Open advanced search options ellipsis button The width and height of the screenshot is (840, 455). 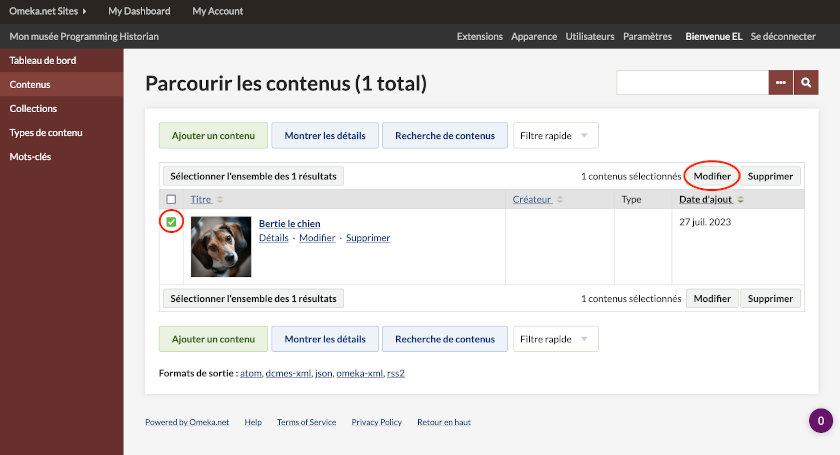781,83
